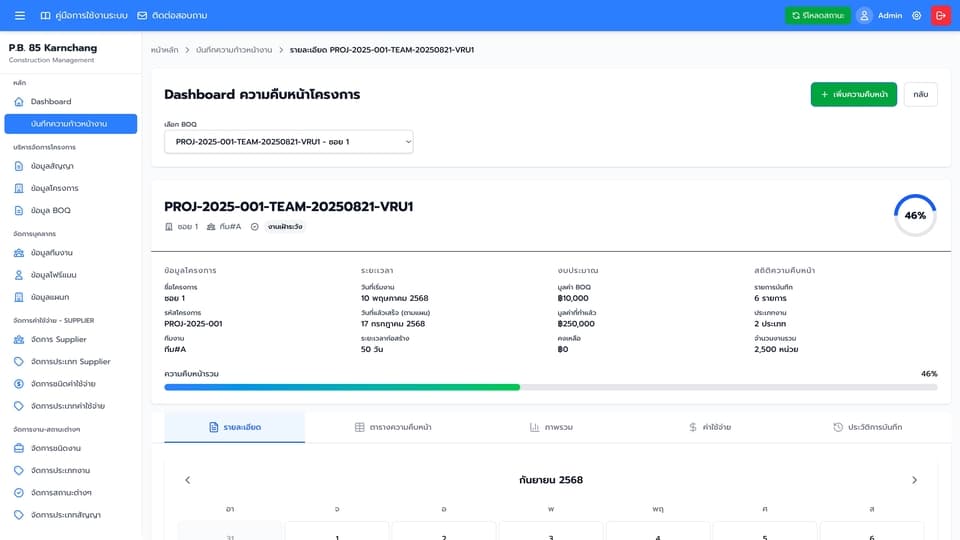The image size is (960, 540).
Task: Switch to รายละเอียด tab
Action: pyautogui.click(x=234, y=427)
